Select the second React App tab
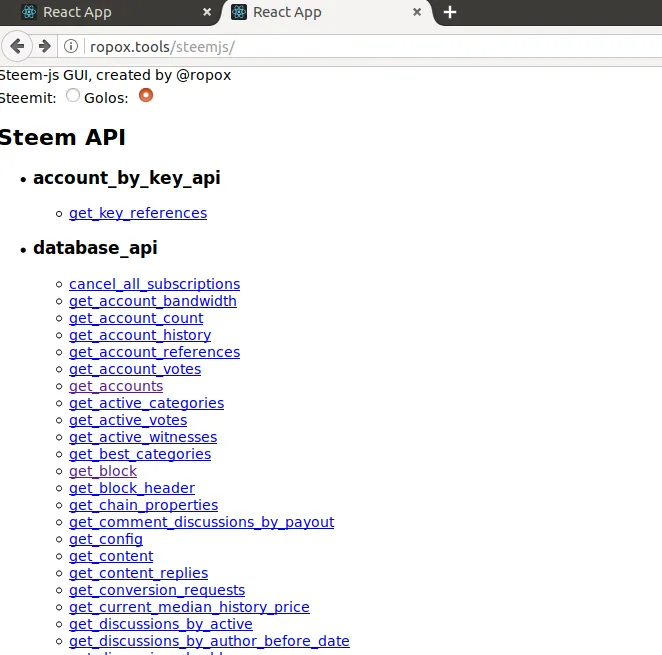The width and height of the screenshot is (662, 655). pyautogui.click(x=327, y=13)
